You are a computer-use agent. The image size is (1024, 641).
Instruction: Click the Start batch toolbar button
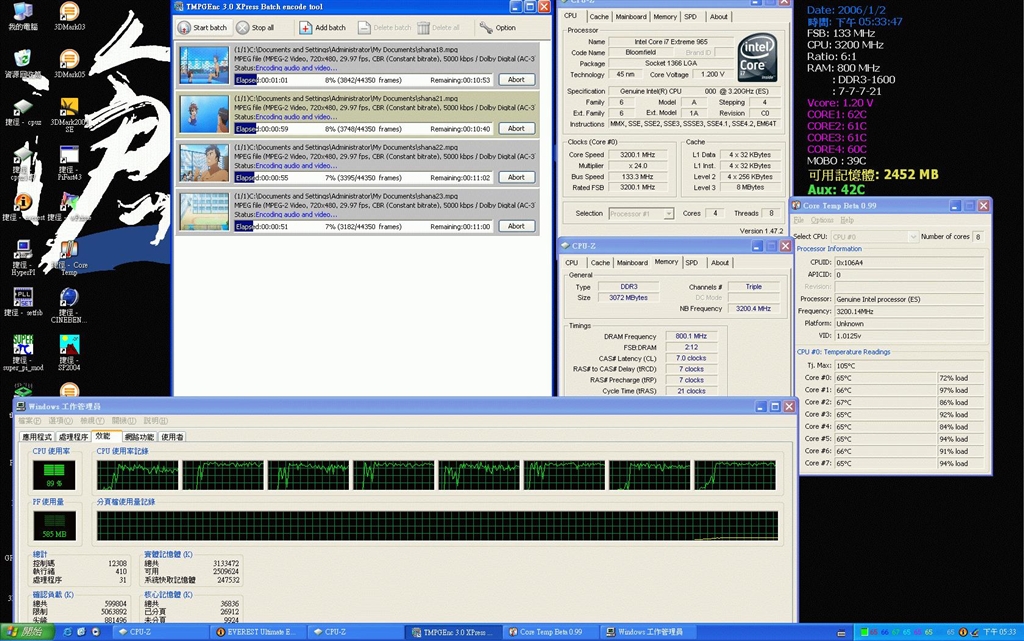(x=204, y=28)
